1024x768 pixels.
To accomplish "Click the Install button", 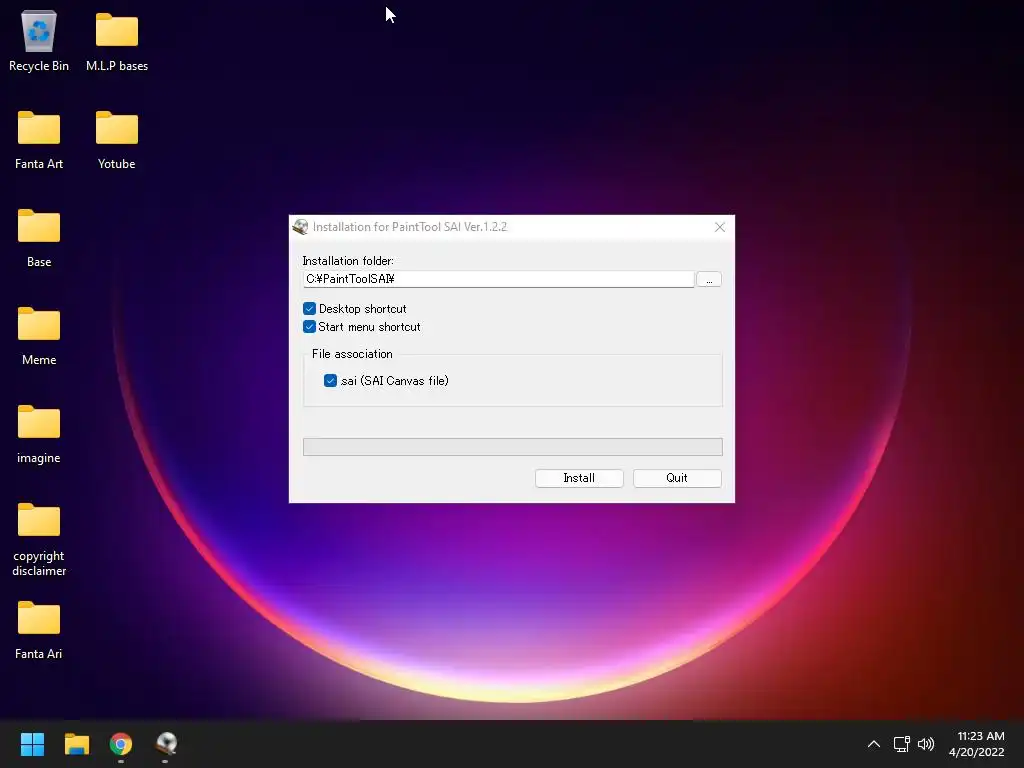I will (579, 478).
